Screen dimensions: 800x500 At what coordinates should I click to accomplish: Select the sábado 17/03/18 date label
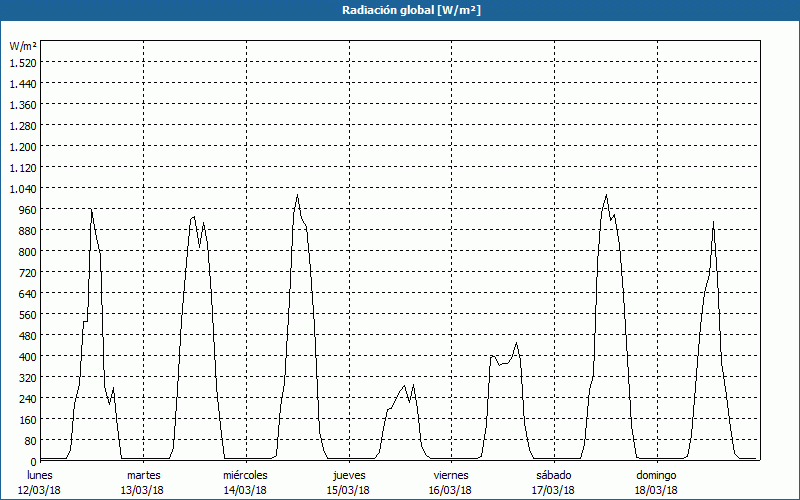click(554, 482)
